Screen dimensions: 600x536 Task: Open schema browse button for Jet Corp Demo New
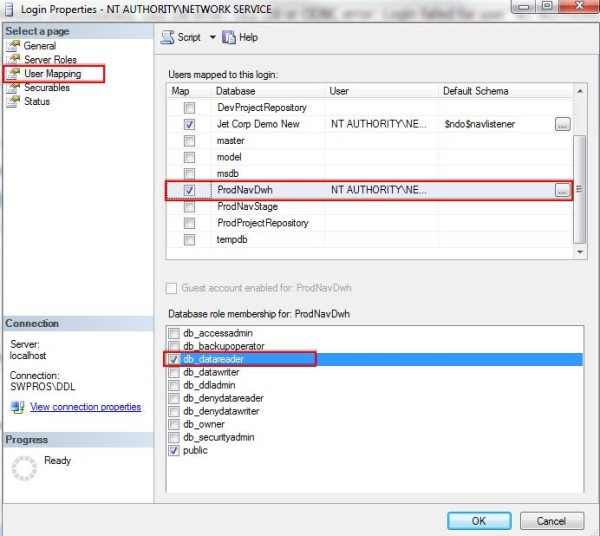[x=562, y=124]
